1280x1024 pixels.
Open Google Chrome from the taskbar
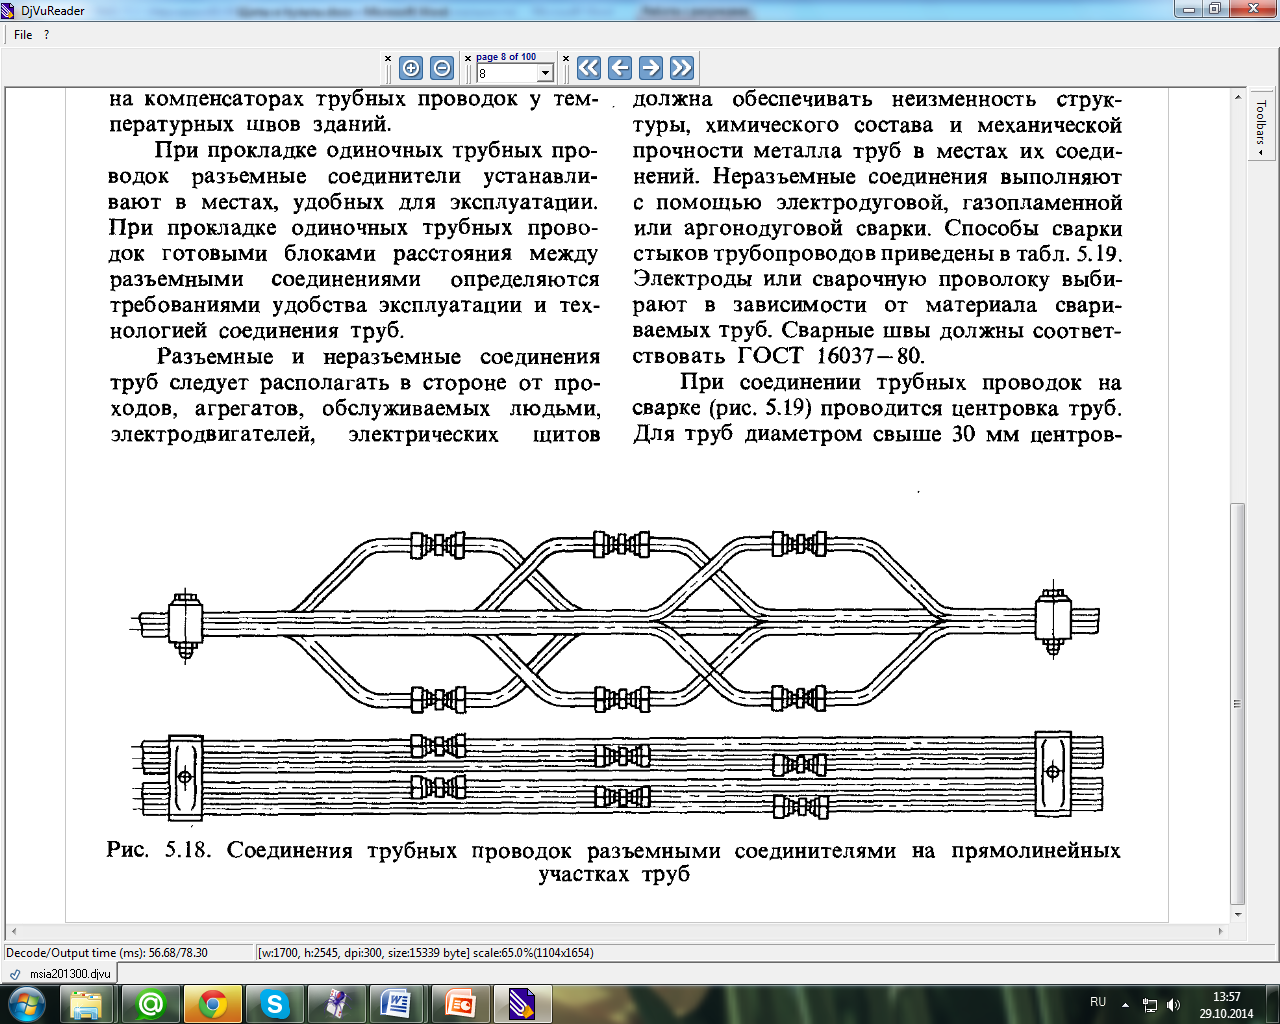[213, 1004]
